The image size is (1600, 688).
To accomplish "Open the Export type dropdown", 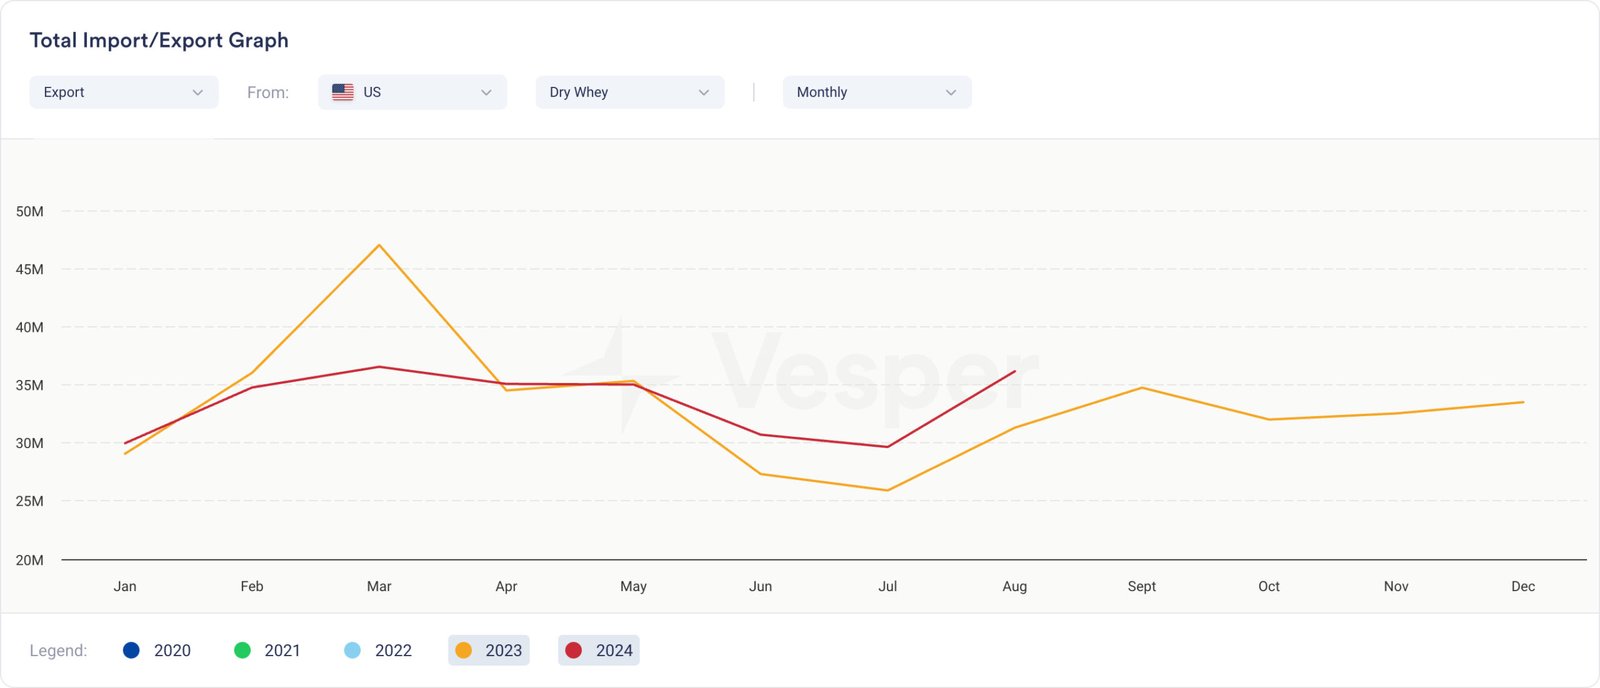I will (123, 92).
